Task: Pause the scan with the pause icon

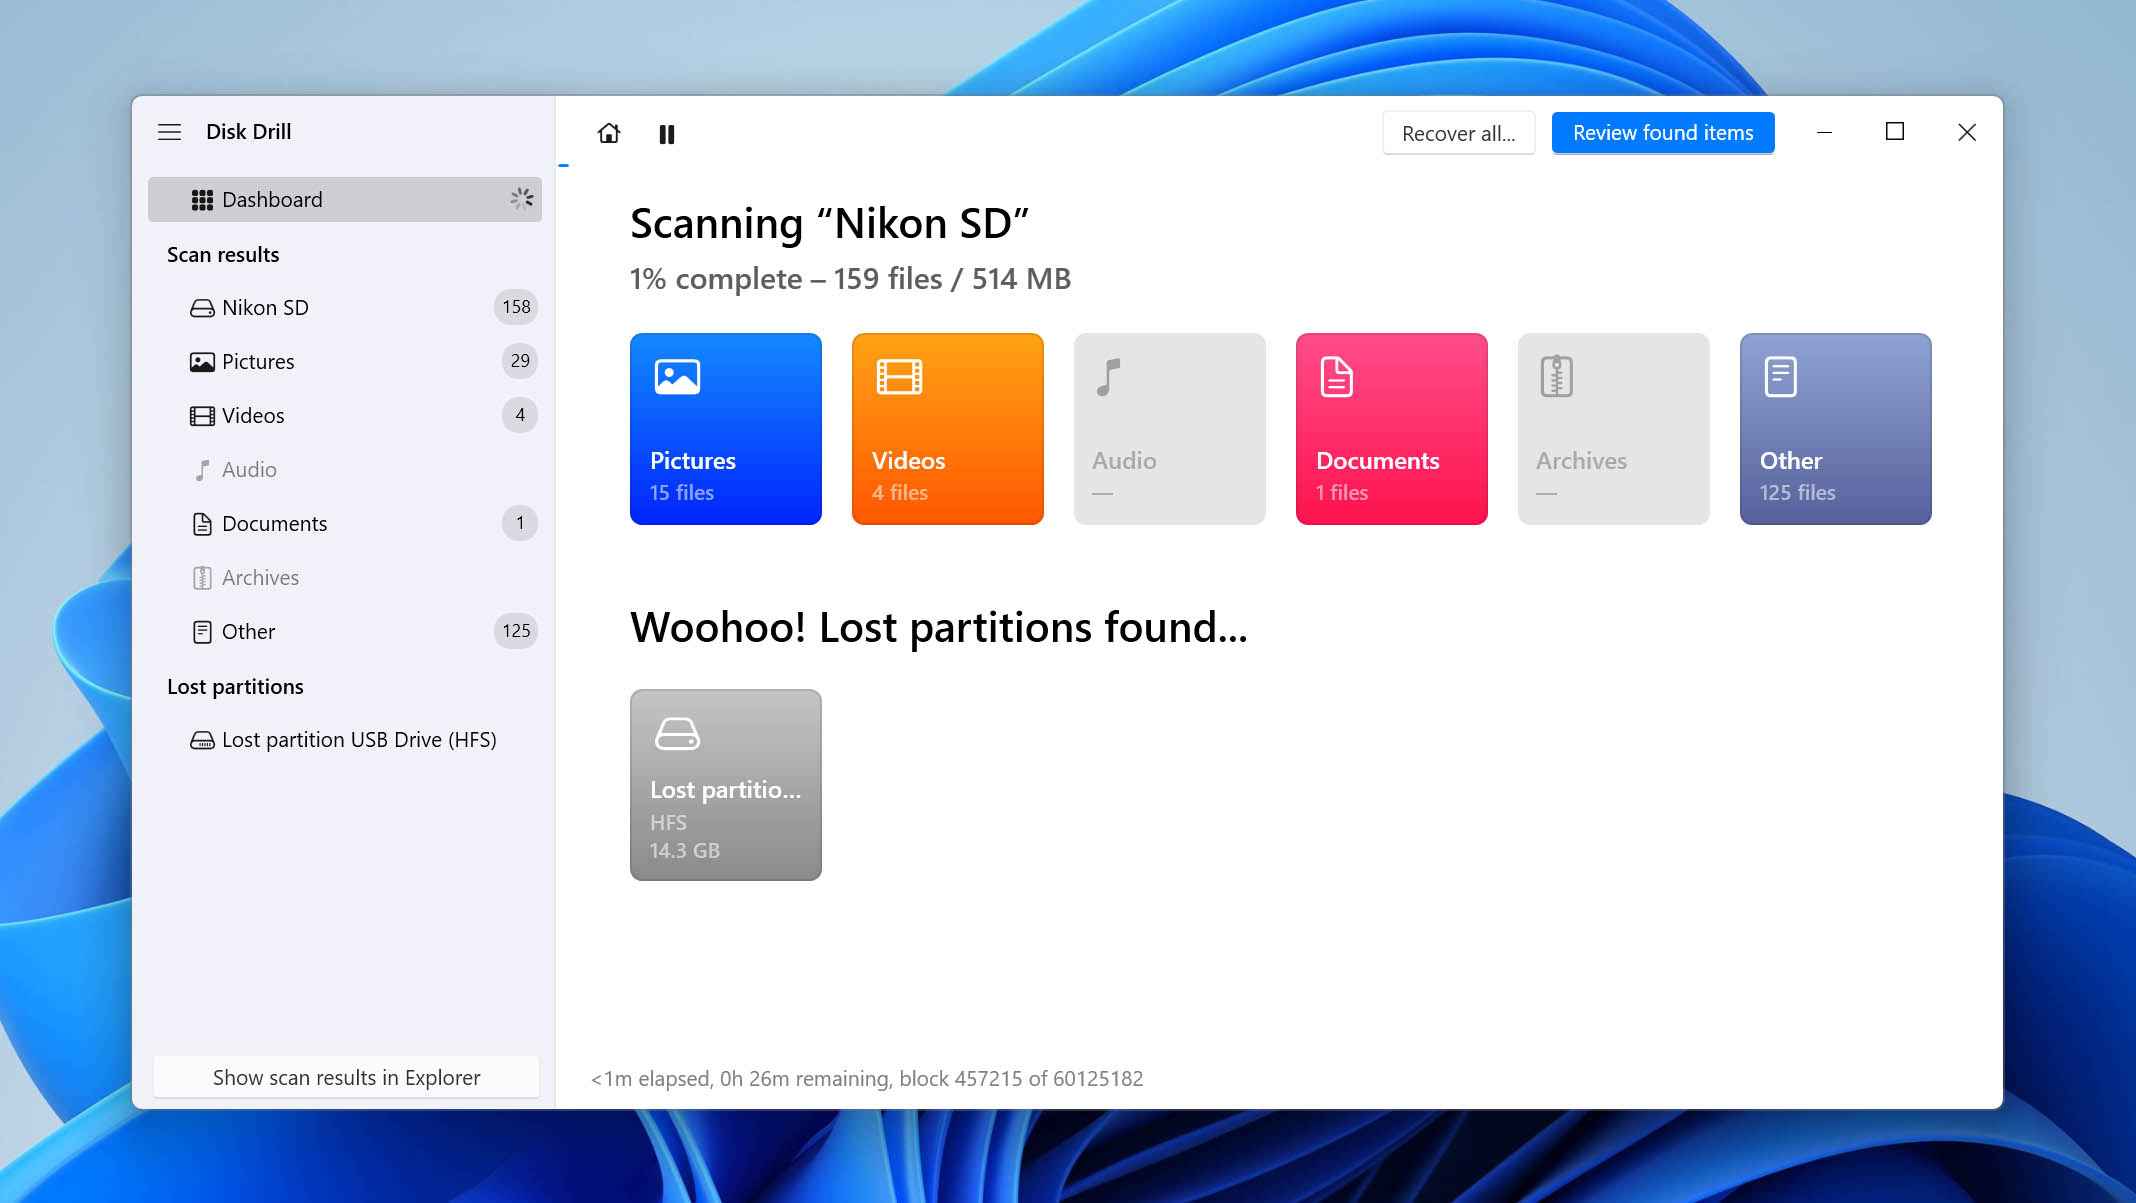Action: [x=667, y=134]
